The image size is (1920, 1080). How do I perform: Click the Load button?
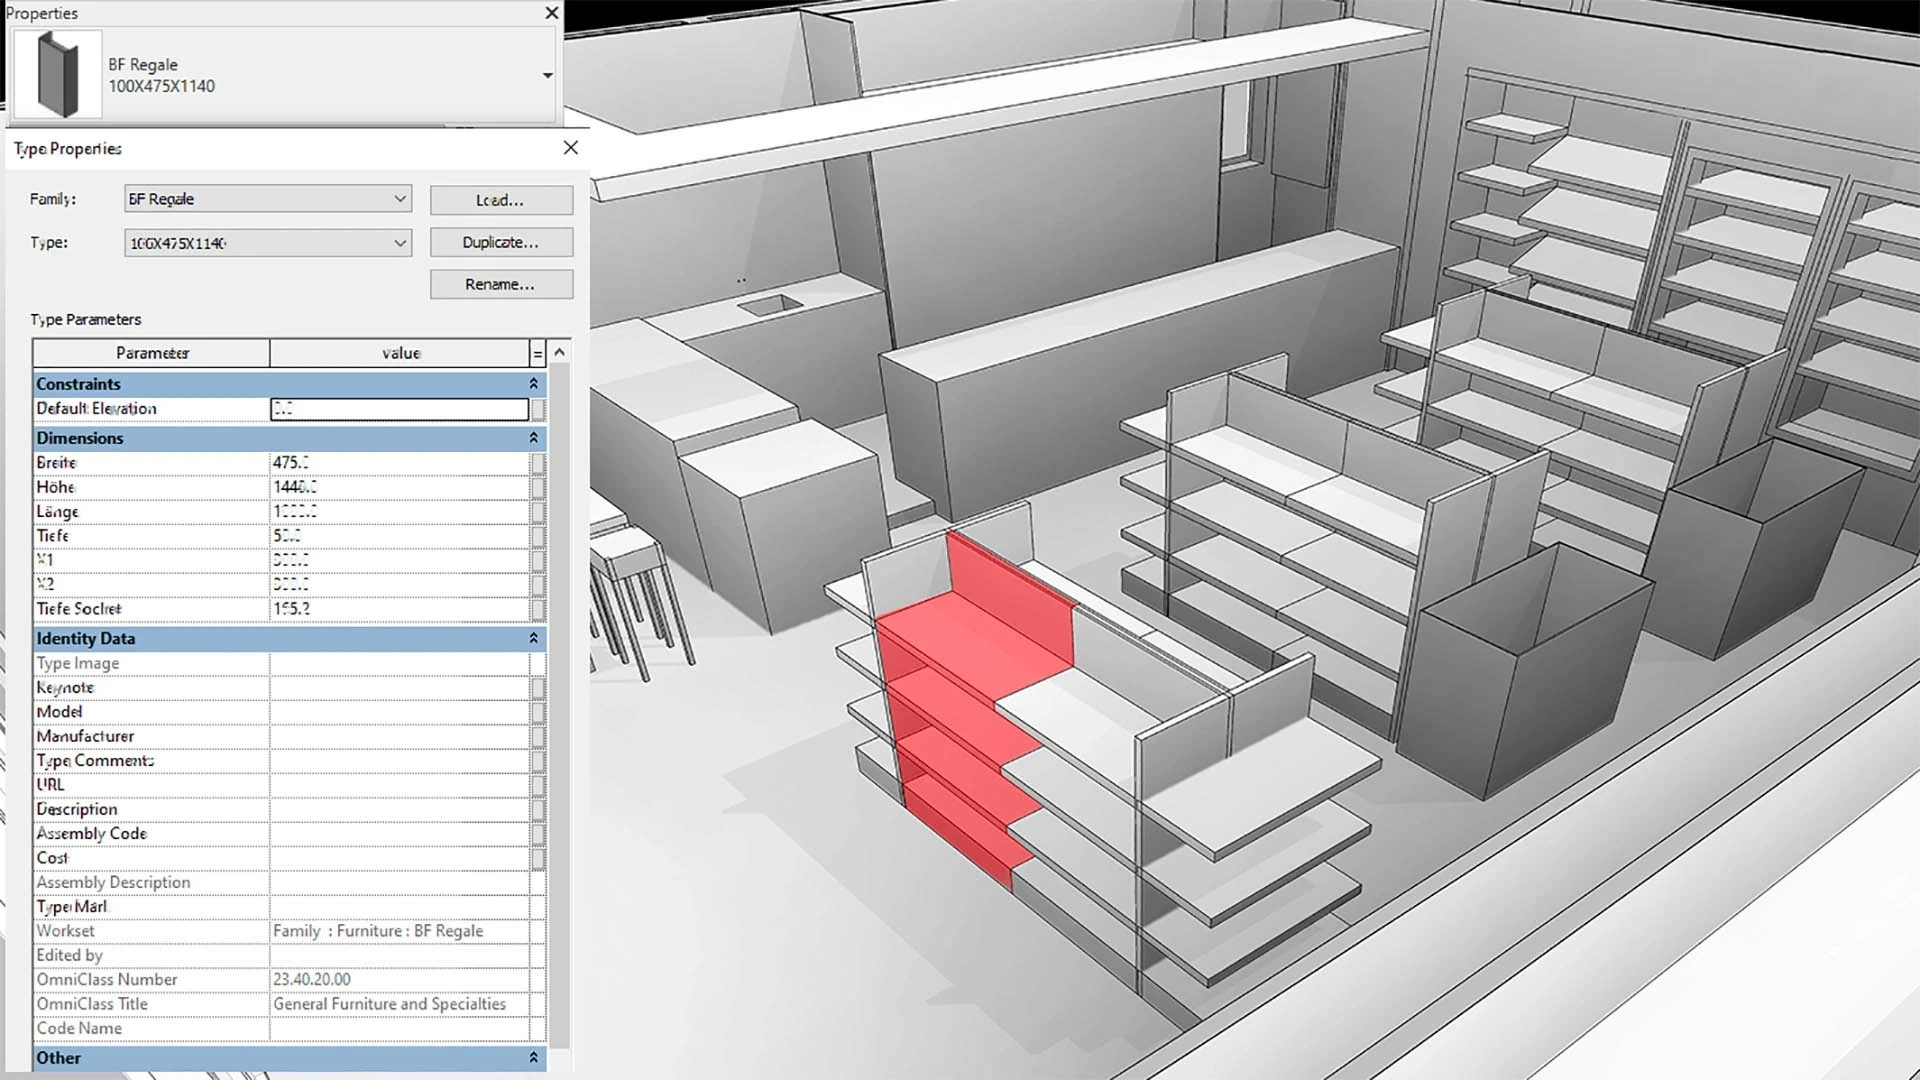click(x=500, y=199)
